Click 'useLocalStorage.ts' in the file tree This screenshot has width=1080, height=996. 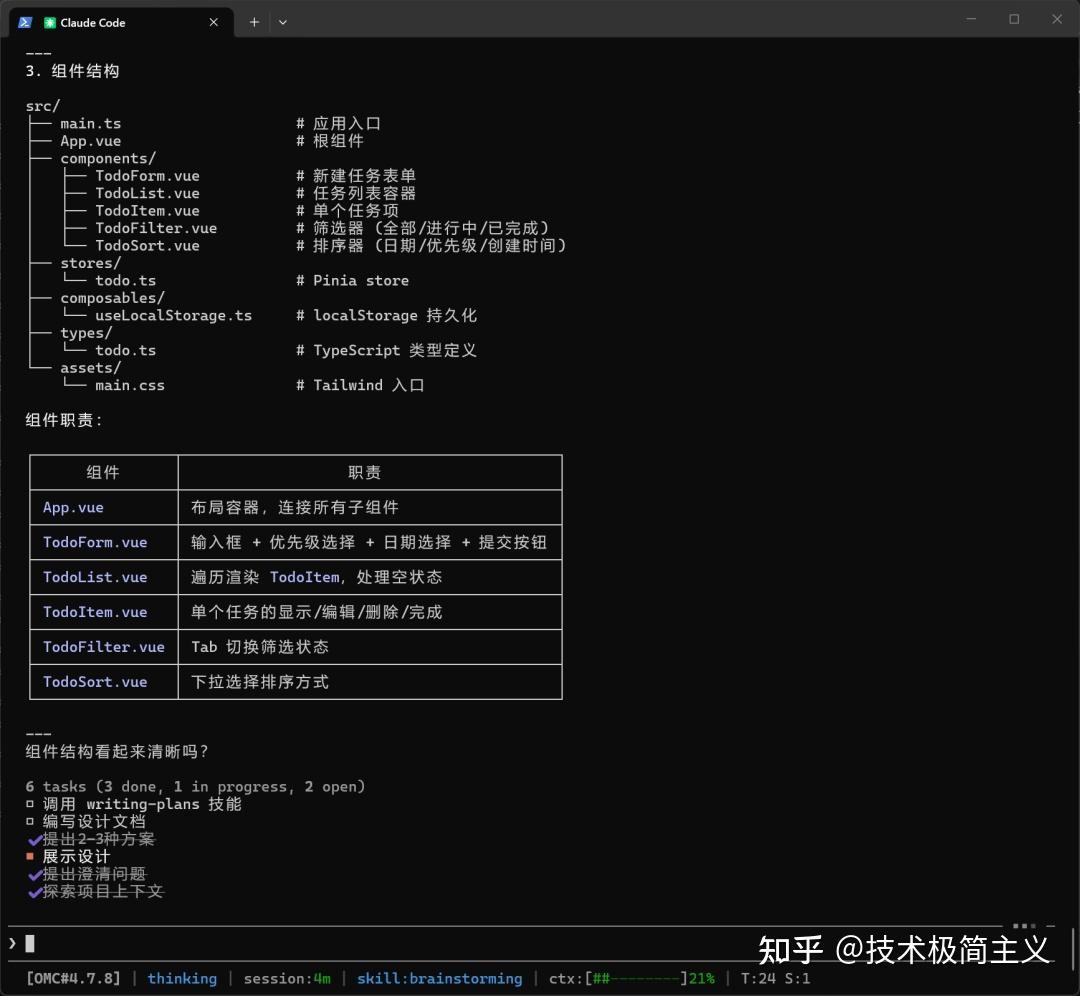[x=174, y=315]
